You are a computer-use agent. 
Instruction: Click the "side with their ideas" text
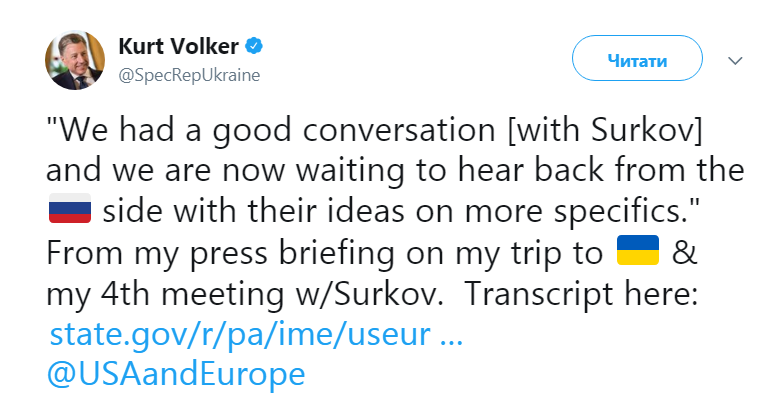(253, 211)
